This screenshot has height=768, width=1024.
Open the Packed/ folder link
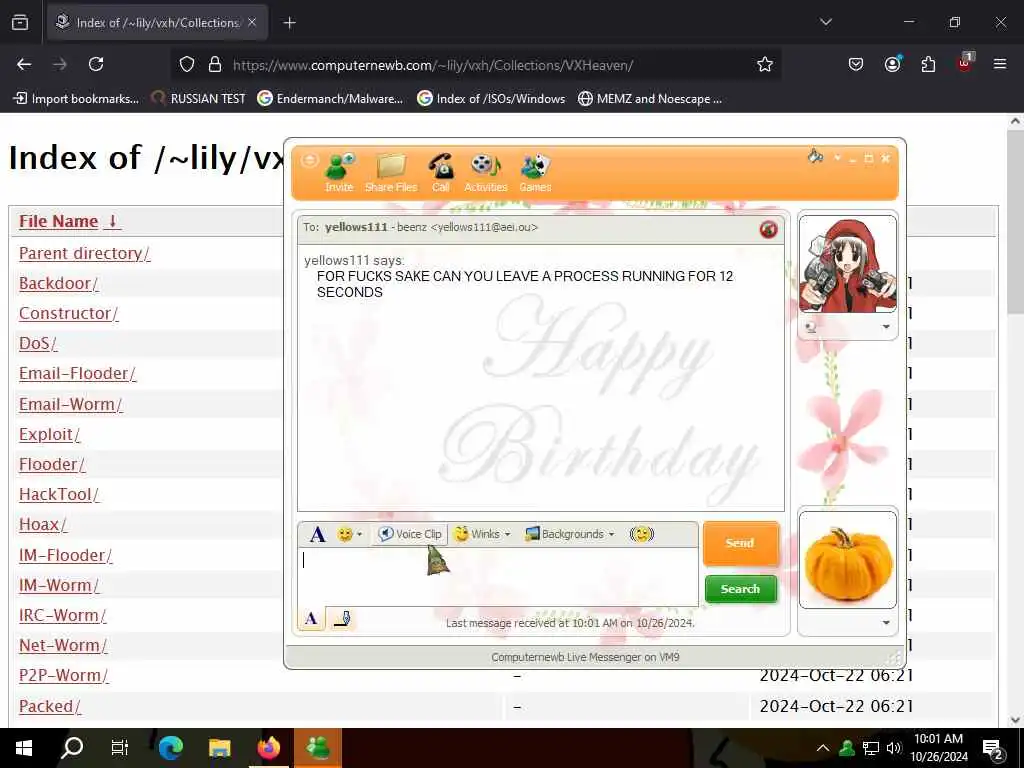(x=50, y=706)
